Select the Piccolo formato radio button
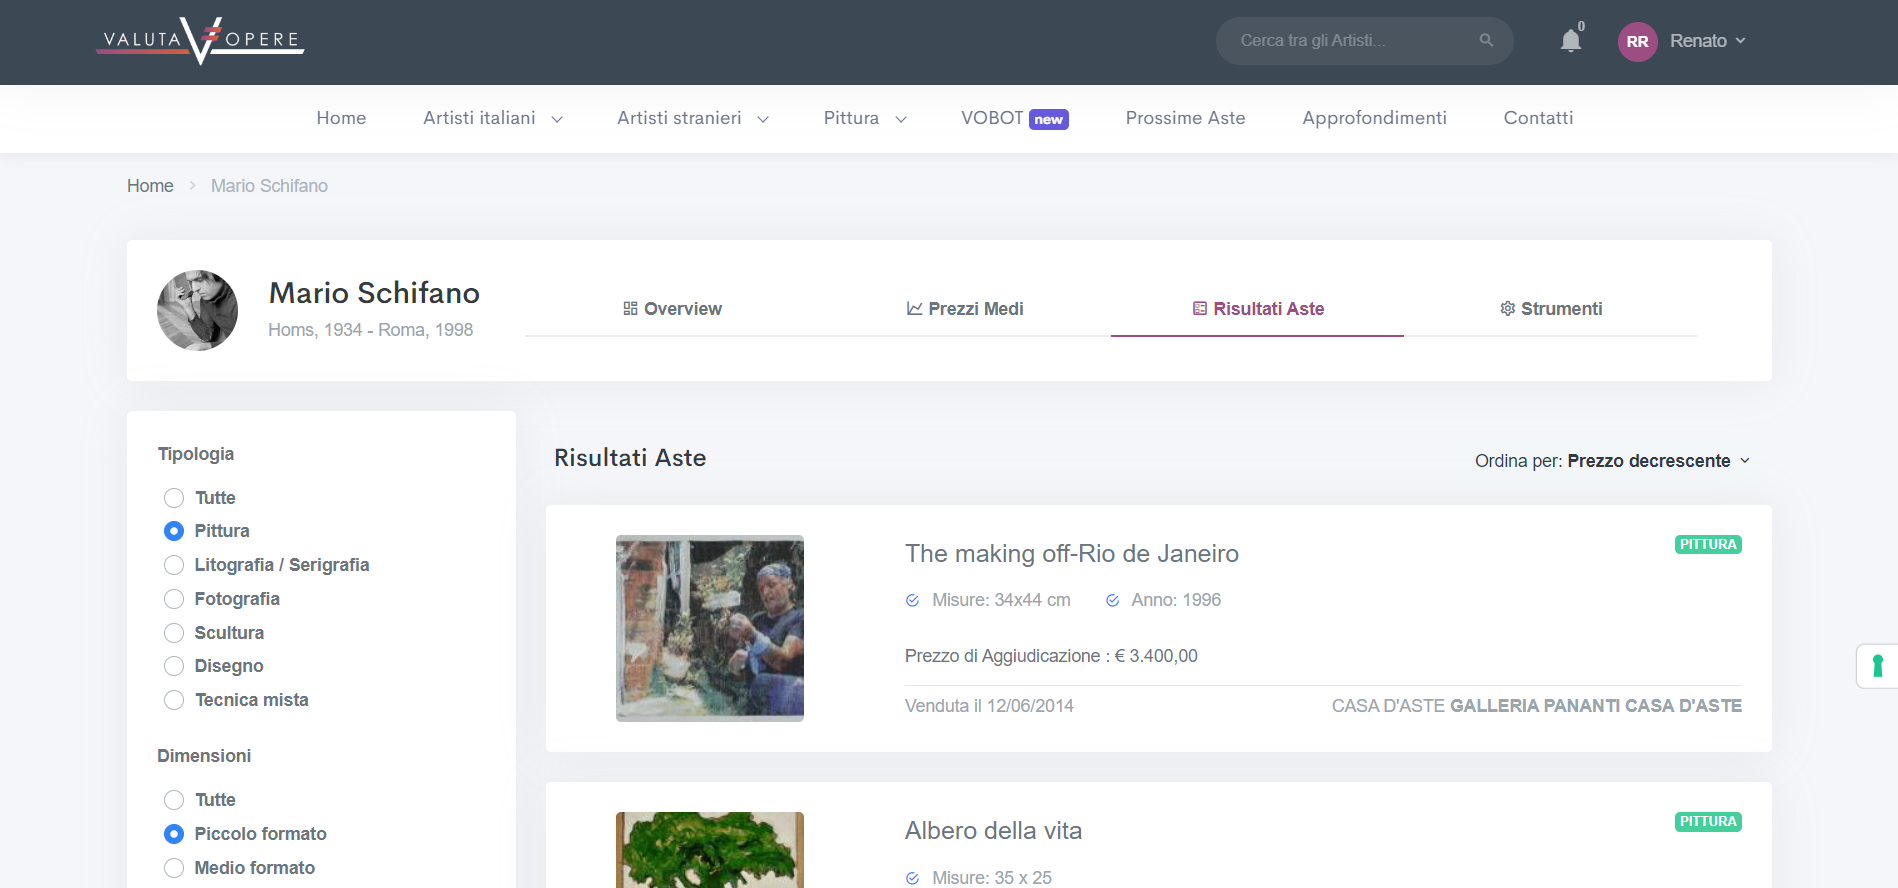The height and width of the screenshot is (888, 1898). click(x=174, y=834)
